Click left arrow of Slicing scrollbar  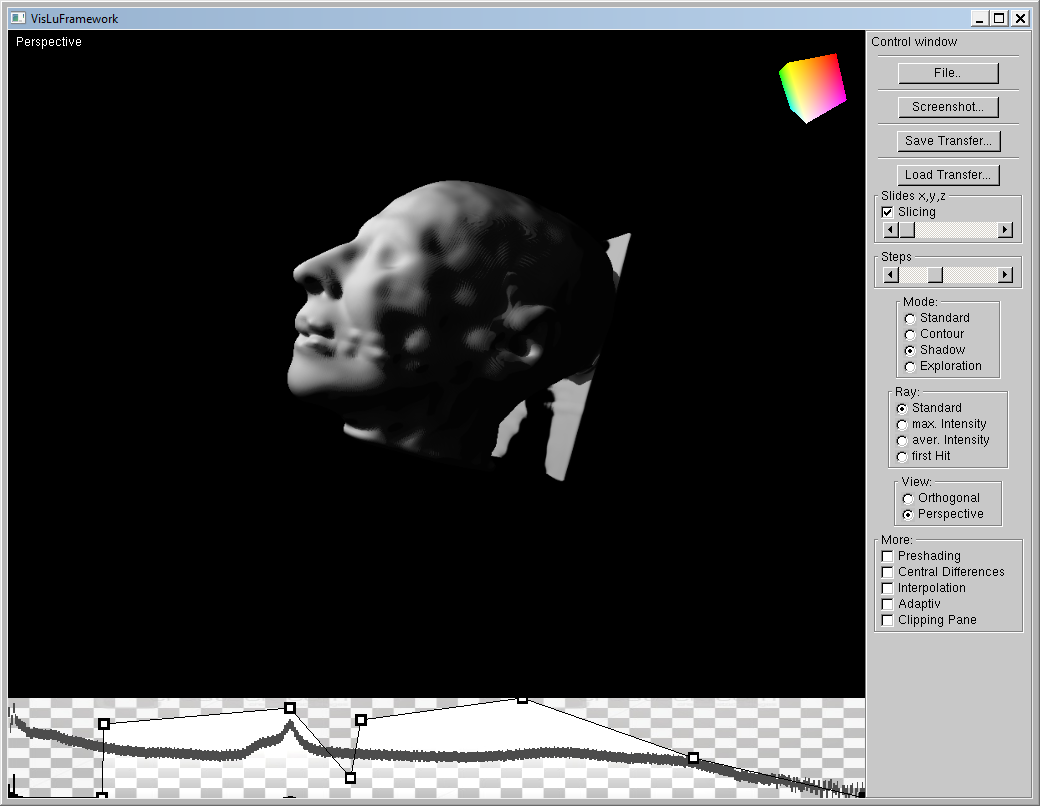(x=889, y=230)
